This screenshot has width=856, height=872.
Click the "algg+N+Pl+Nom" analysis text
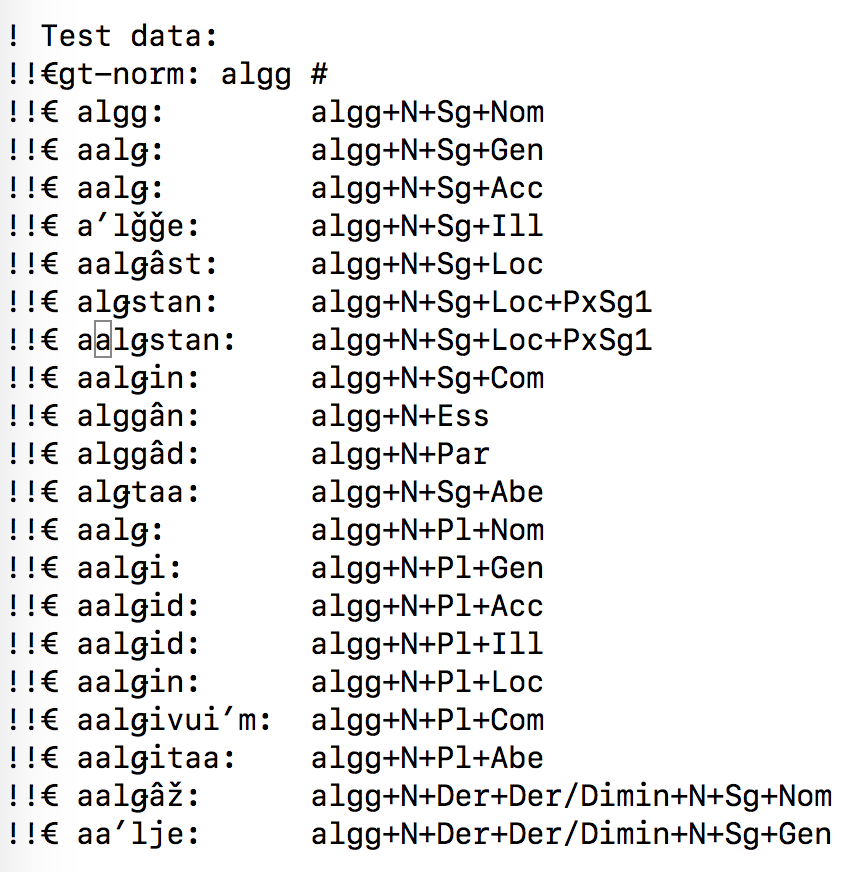coord(427,530)
